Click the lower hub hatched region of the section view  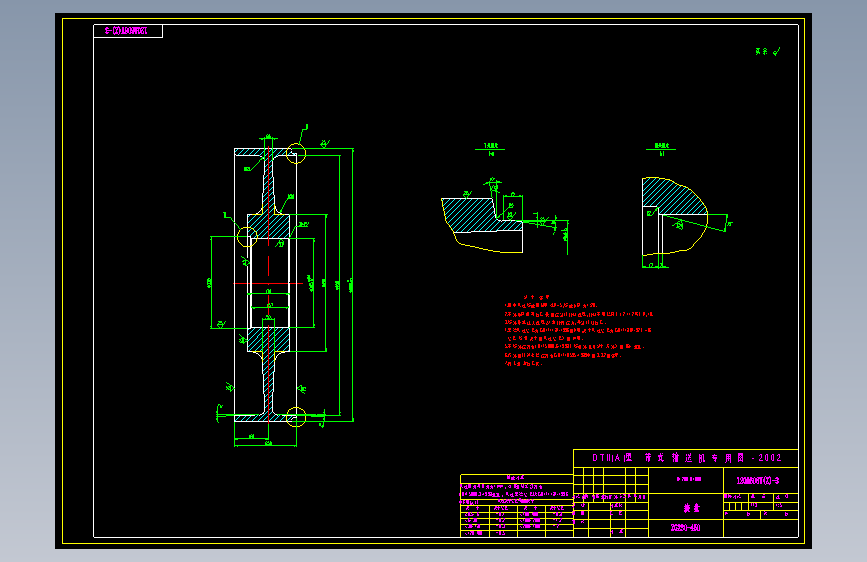pos(269,339)
